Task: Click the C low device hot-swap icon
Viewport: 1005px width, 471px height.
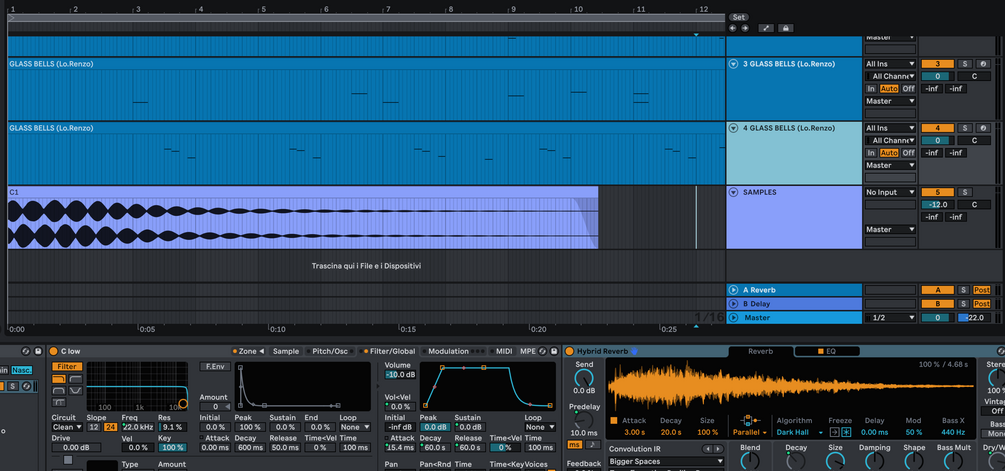Action: click(543, 351)
